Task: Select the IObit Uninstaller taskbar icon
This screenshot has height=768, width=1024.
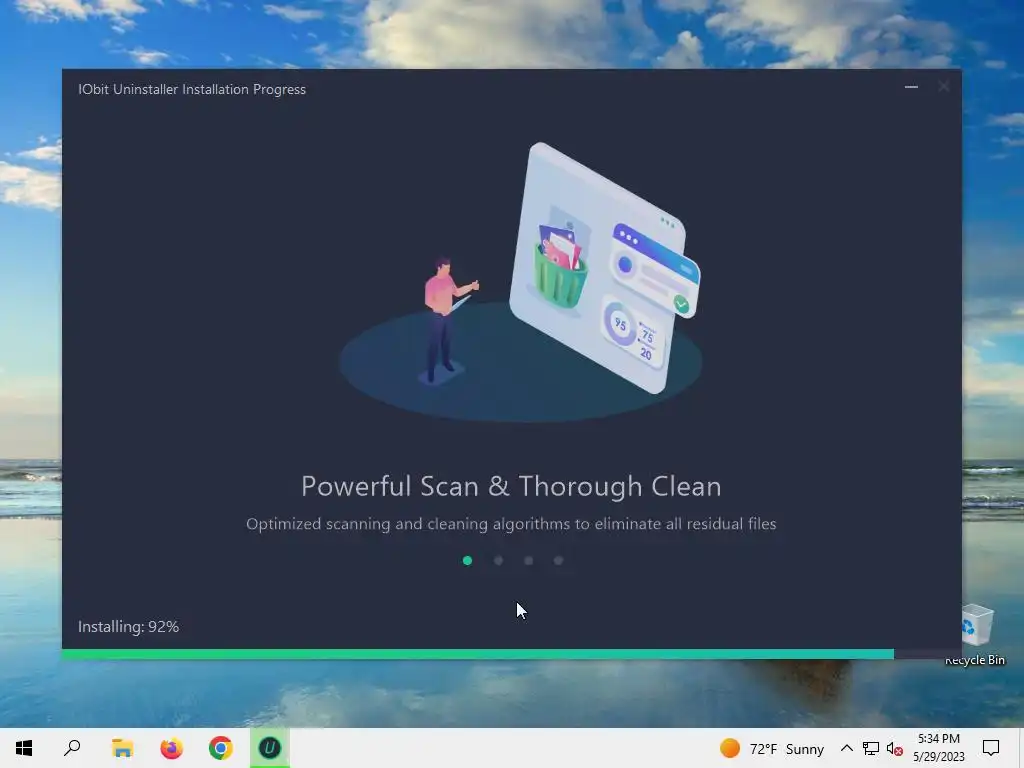Action: point(270,748)
